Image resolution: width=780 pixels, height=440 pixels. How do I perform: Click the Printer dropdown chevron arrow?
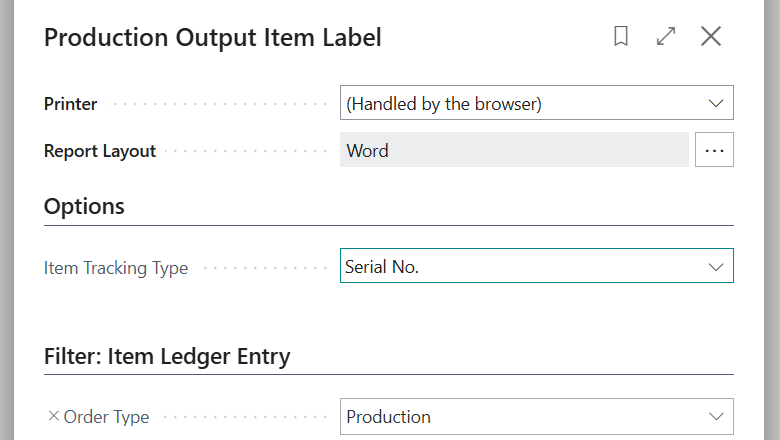coord(715,103)
